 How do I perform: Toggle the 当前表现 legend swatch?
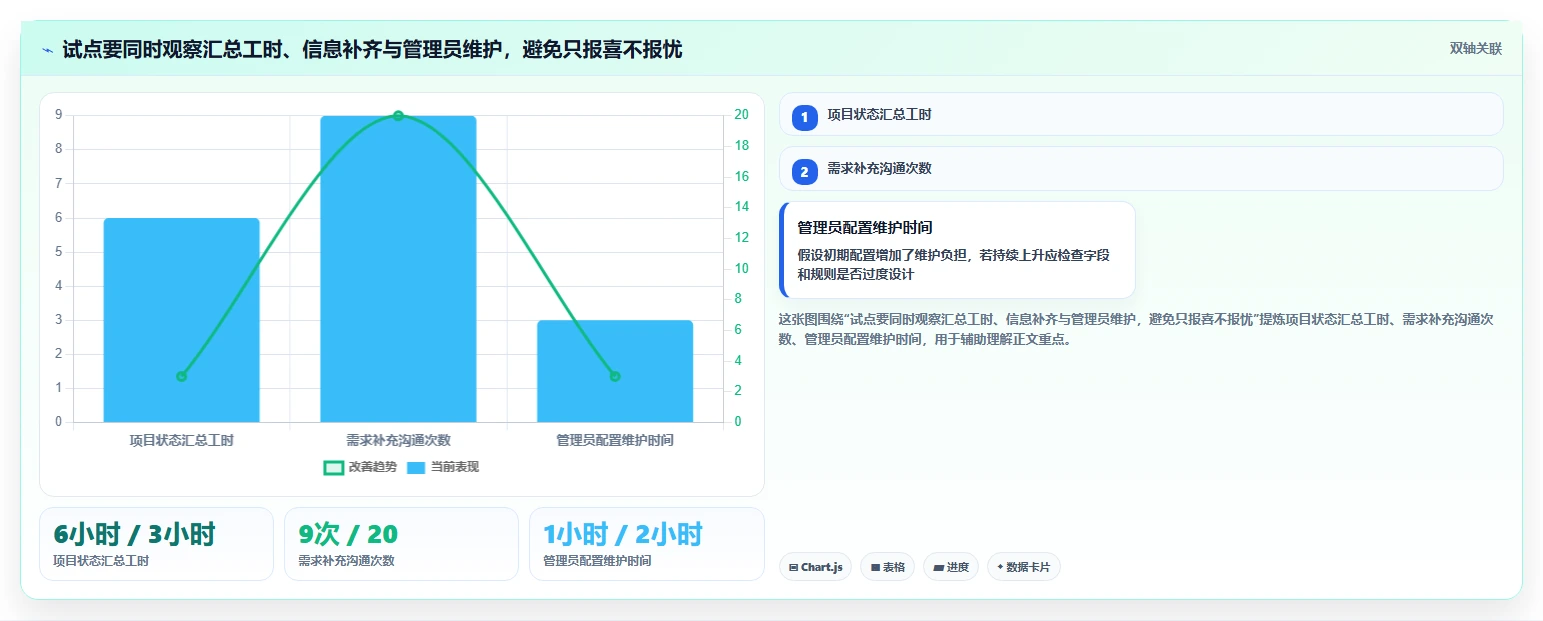416,467
